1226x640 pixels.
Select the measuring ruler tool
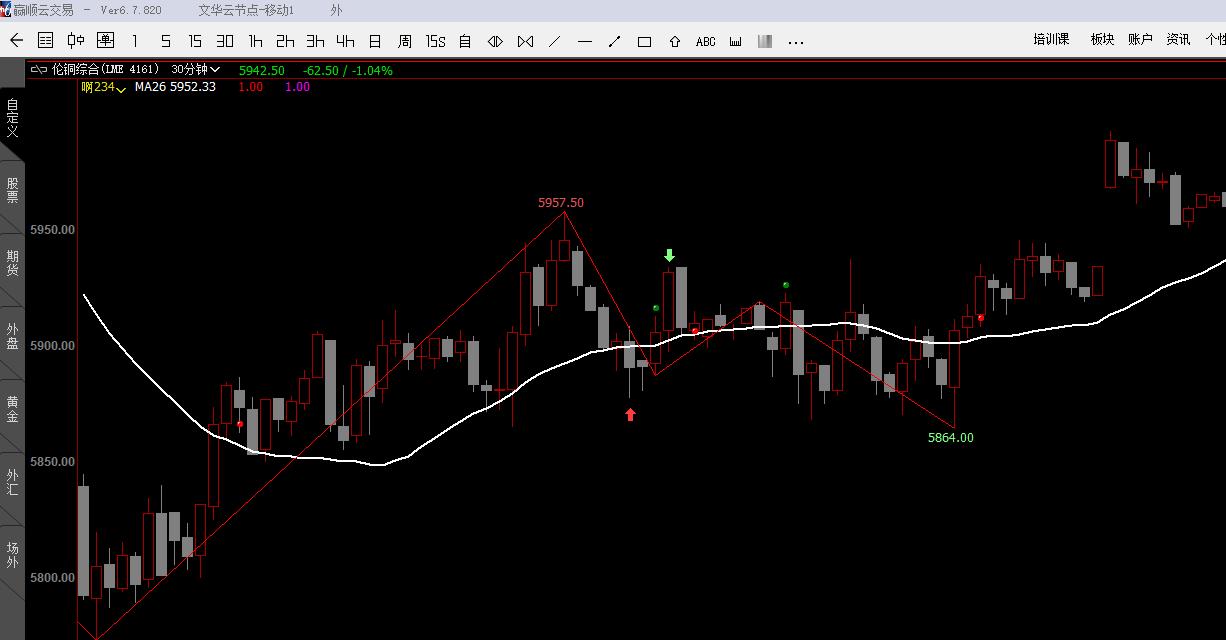736,41
